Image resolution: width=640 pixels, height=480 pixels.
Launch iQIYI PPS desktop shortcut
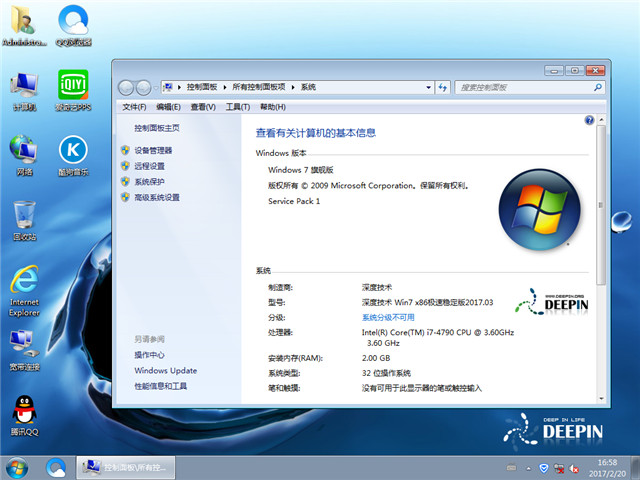coord(73,91)
